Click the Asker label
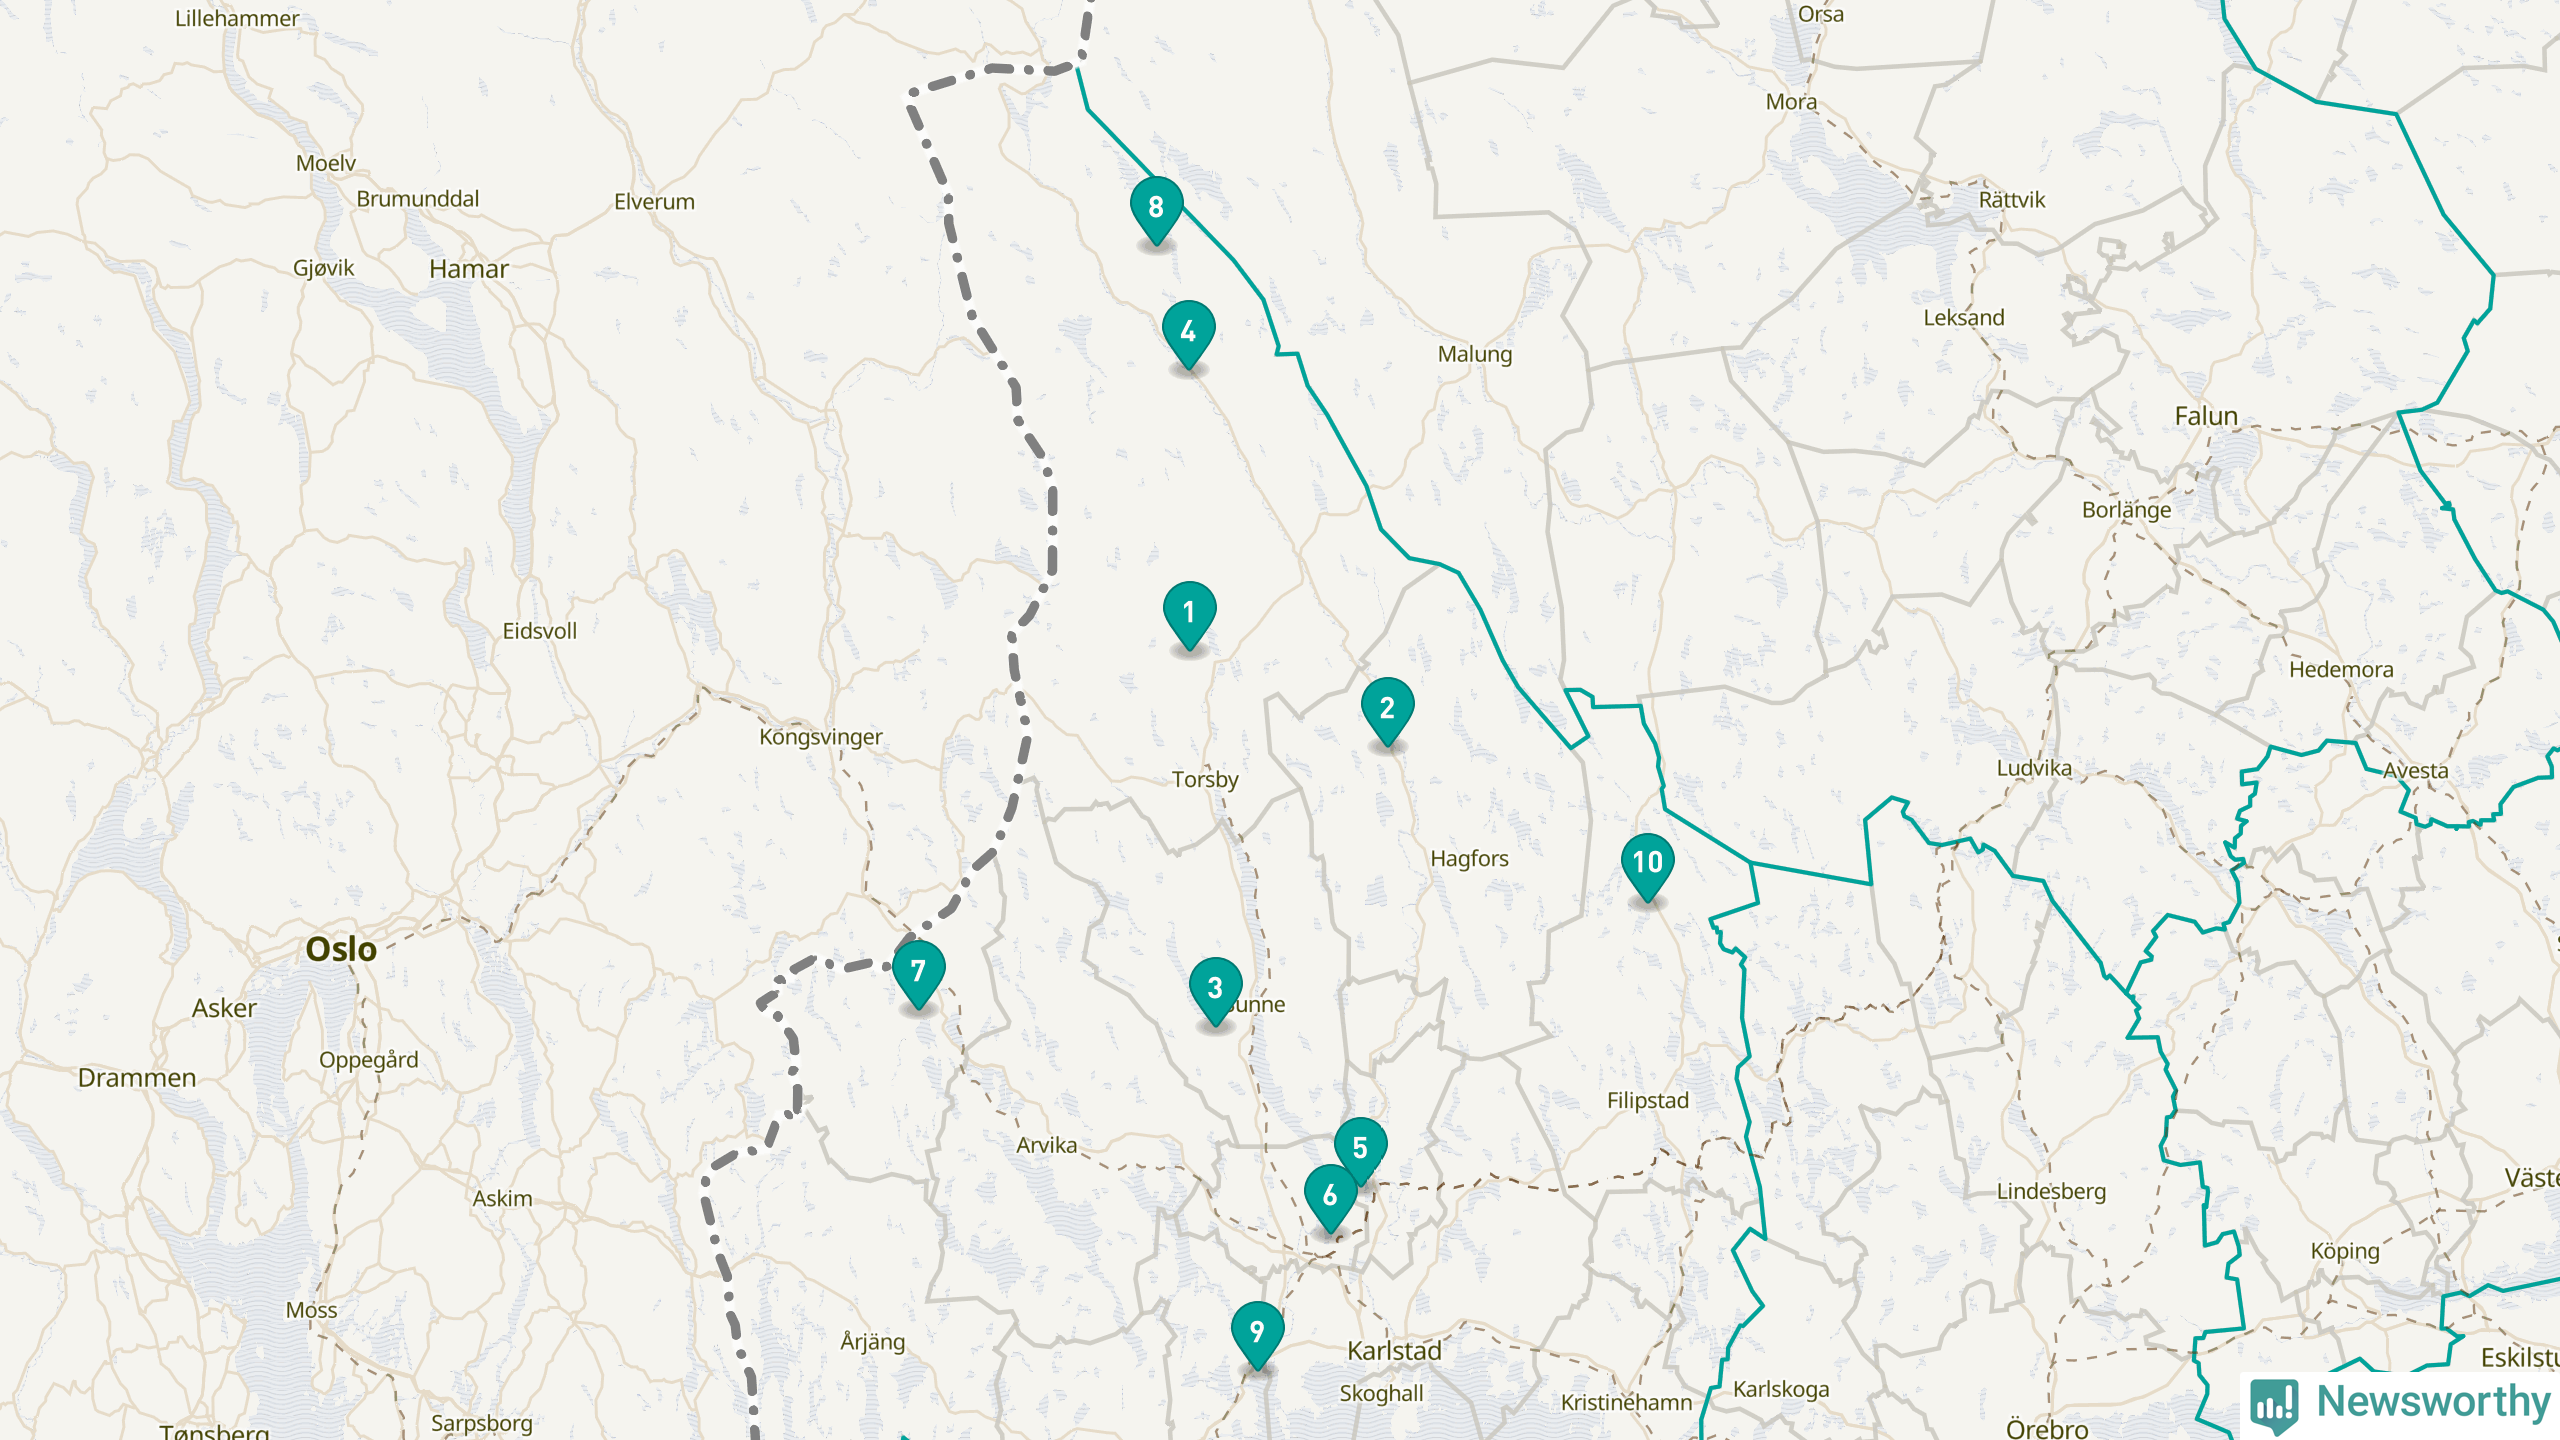This screenshot has height=1440, width=2560. coord(224,1008)
